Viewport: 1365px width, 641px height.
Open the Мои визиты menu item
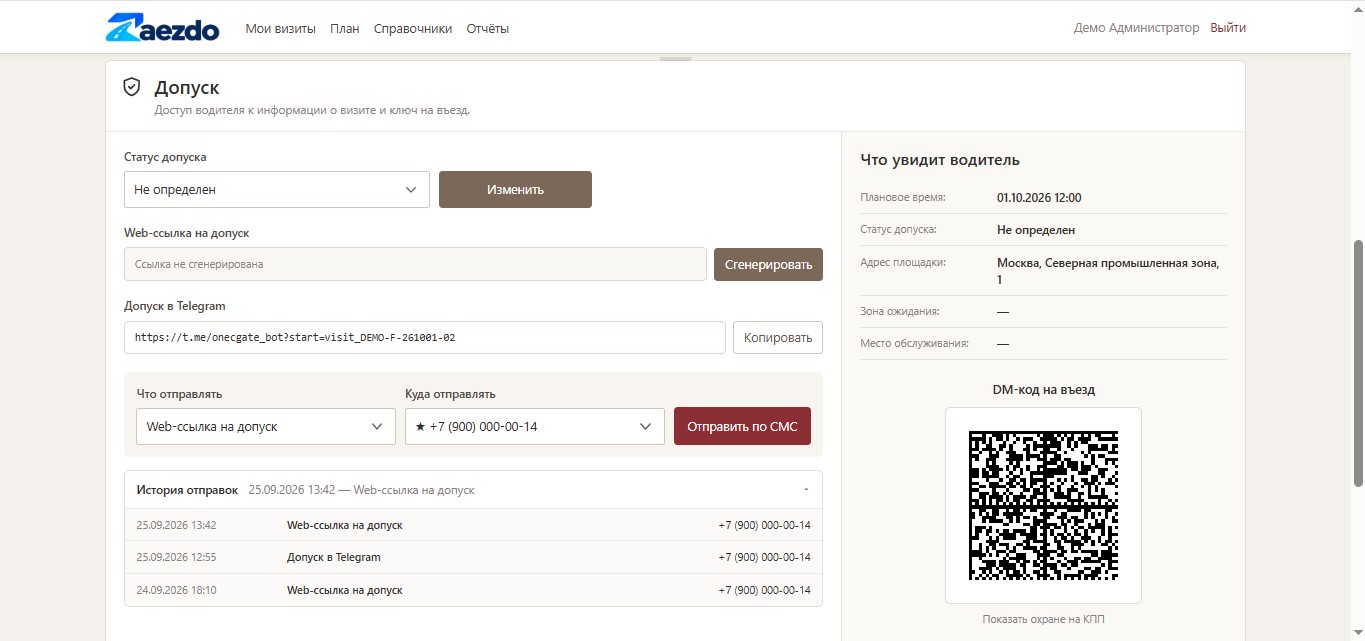tap(281, 28)
